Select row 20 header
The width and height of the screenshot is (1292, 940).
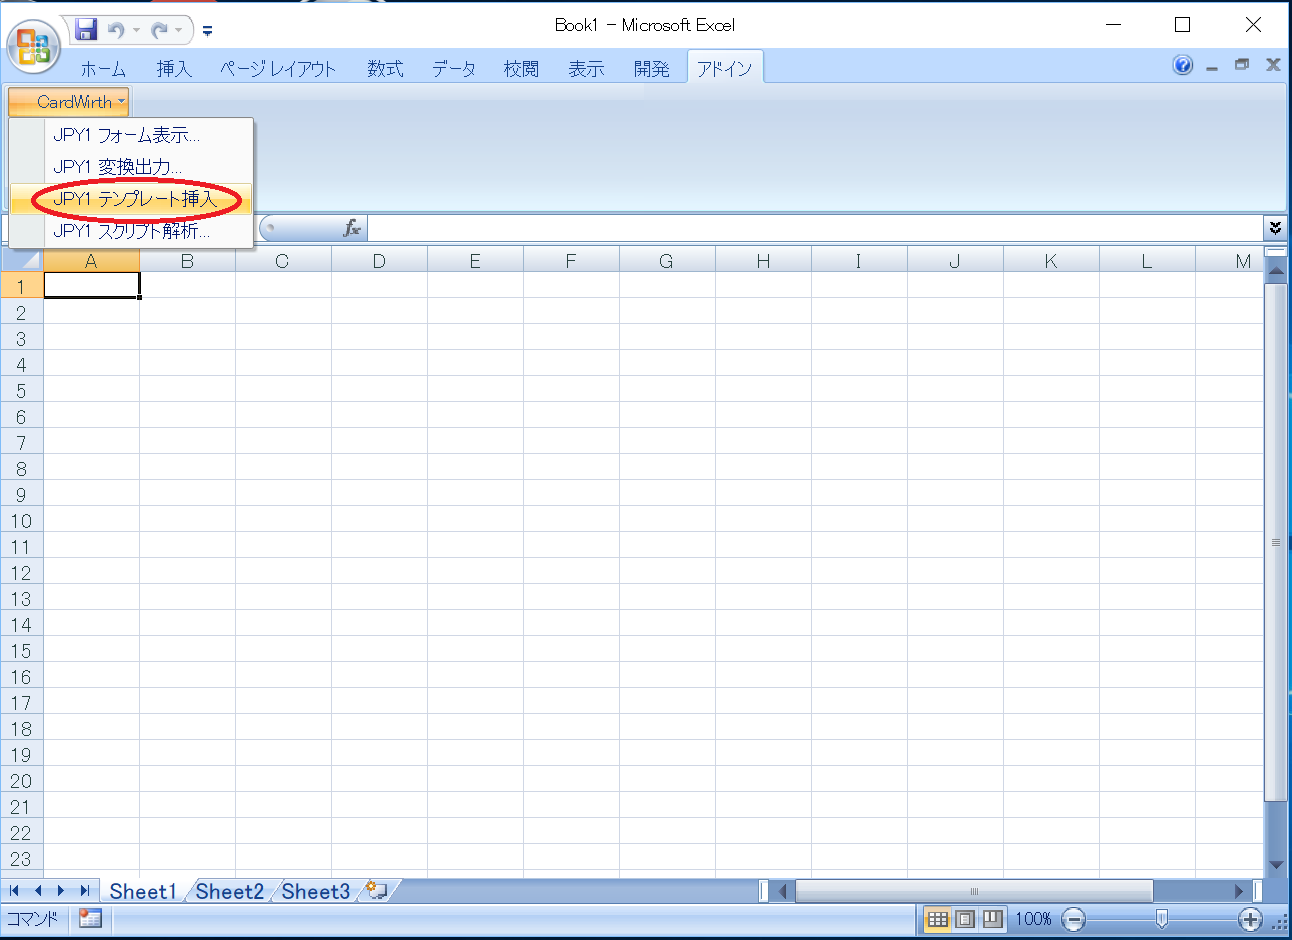point(21,780)
